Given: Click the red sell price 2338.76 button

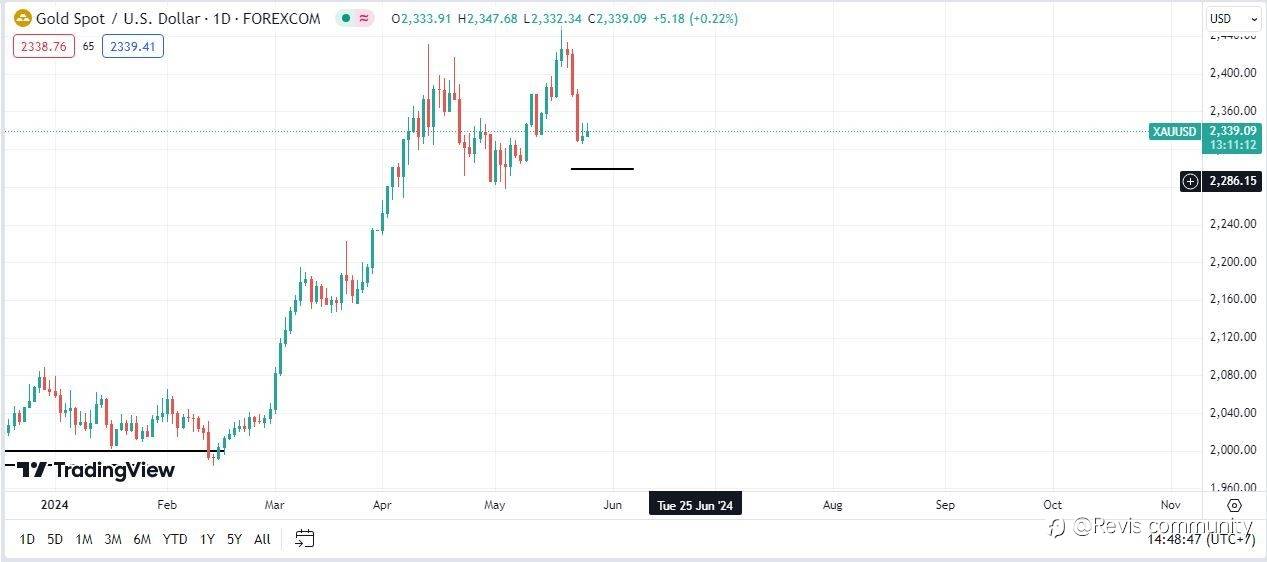Looking at the screenshot, I should pyautogui.click(x=44, y=45).
